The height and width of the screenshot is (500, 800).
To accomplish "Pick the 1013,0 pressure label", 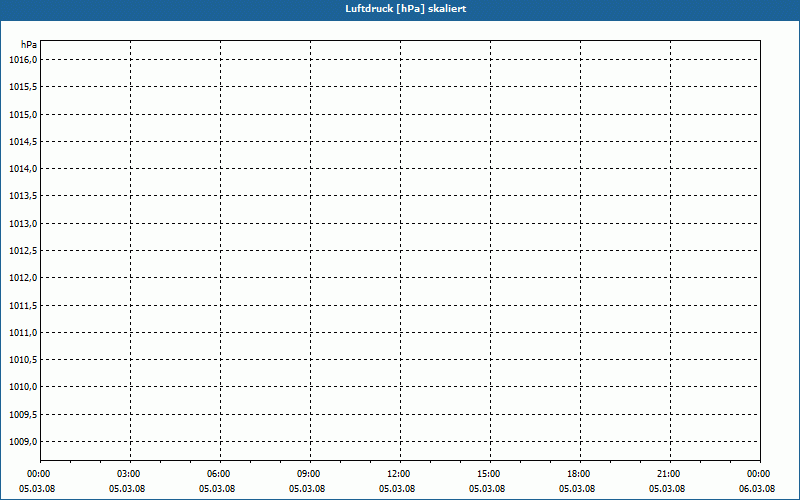I will (23, 223).
